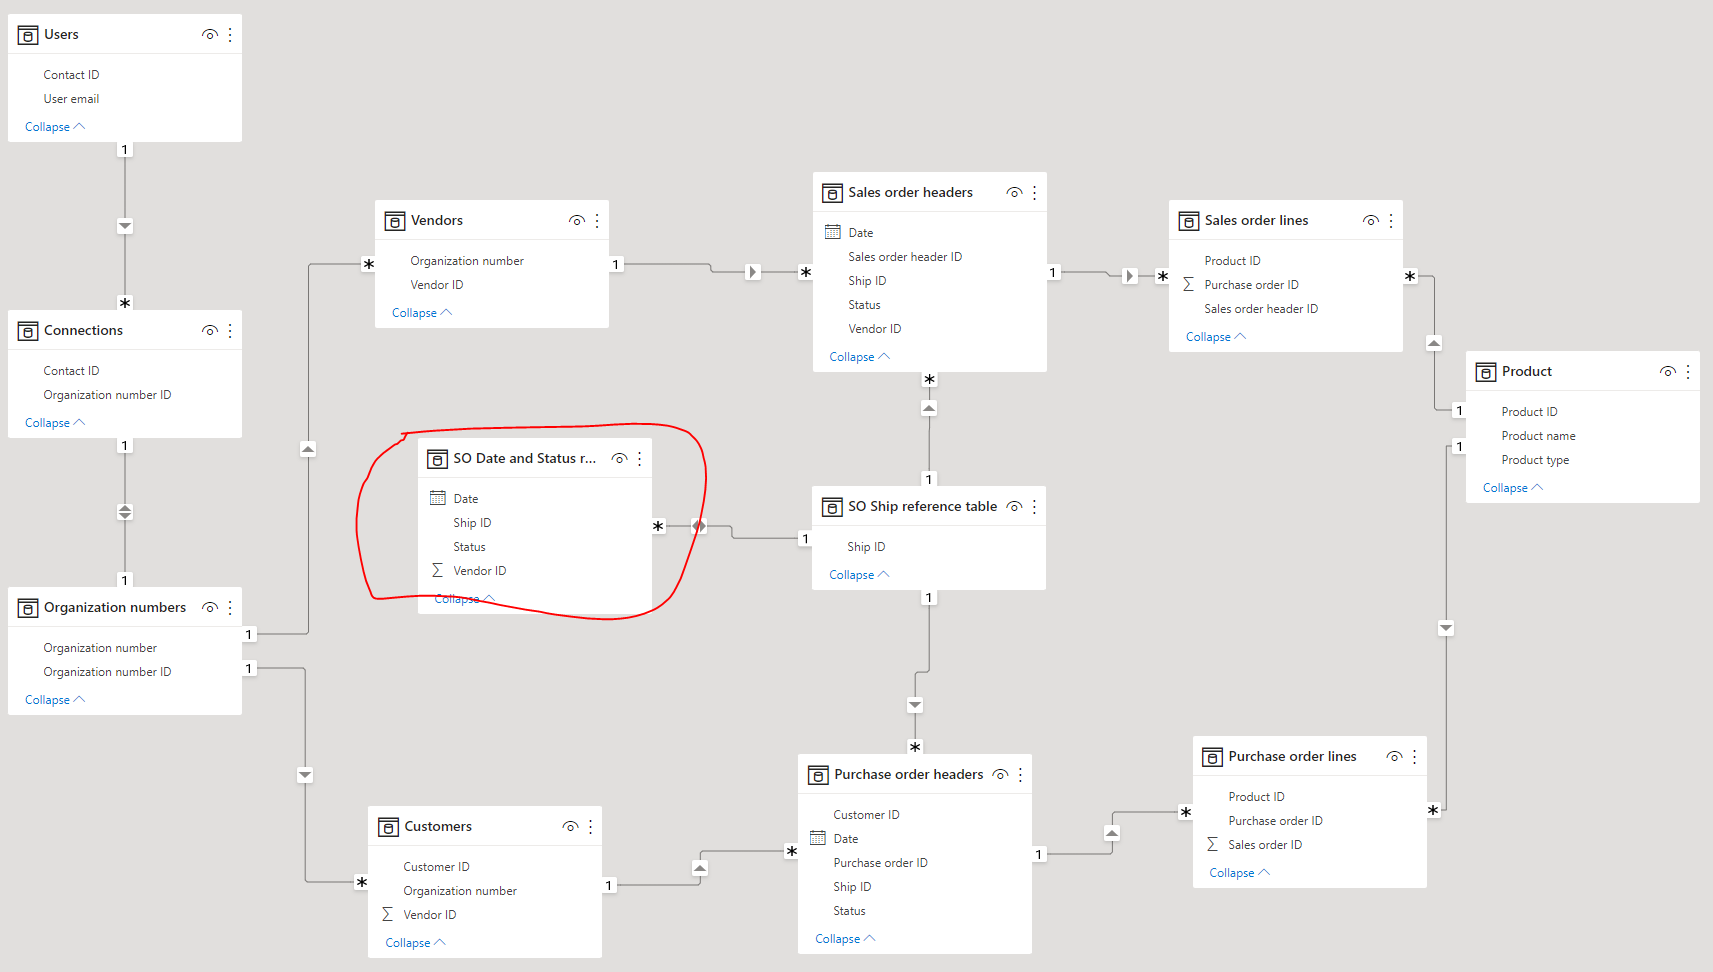Open more options for Connections table
The image size is (1713, 972).
tap(230, 331)
